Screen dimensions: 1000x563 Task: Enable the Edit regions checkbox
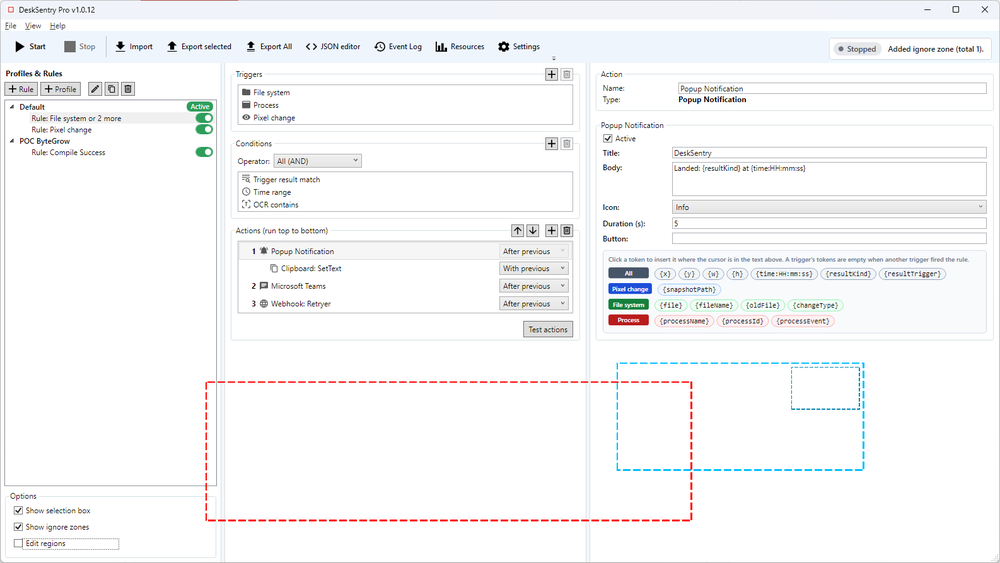point(18,543)
